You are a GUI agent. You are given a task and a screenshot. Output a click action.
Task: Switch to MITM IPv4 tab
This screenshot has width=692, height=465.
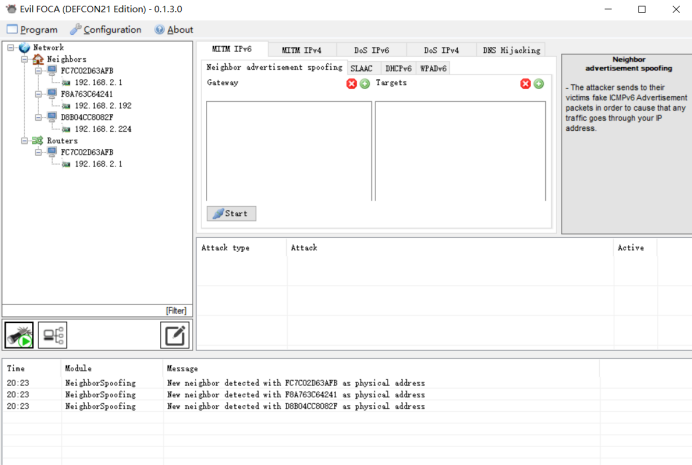tap(302, 50)
